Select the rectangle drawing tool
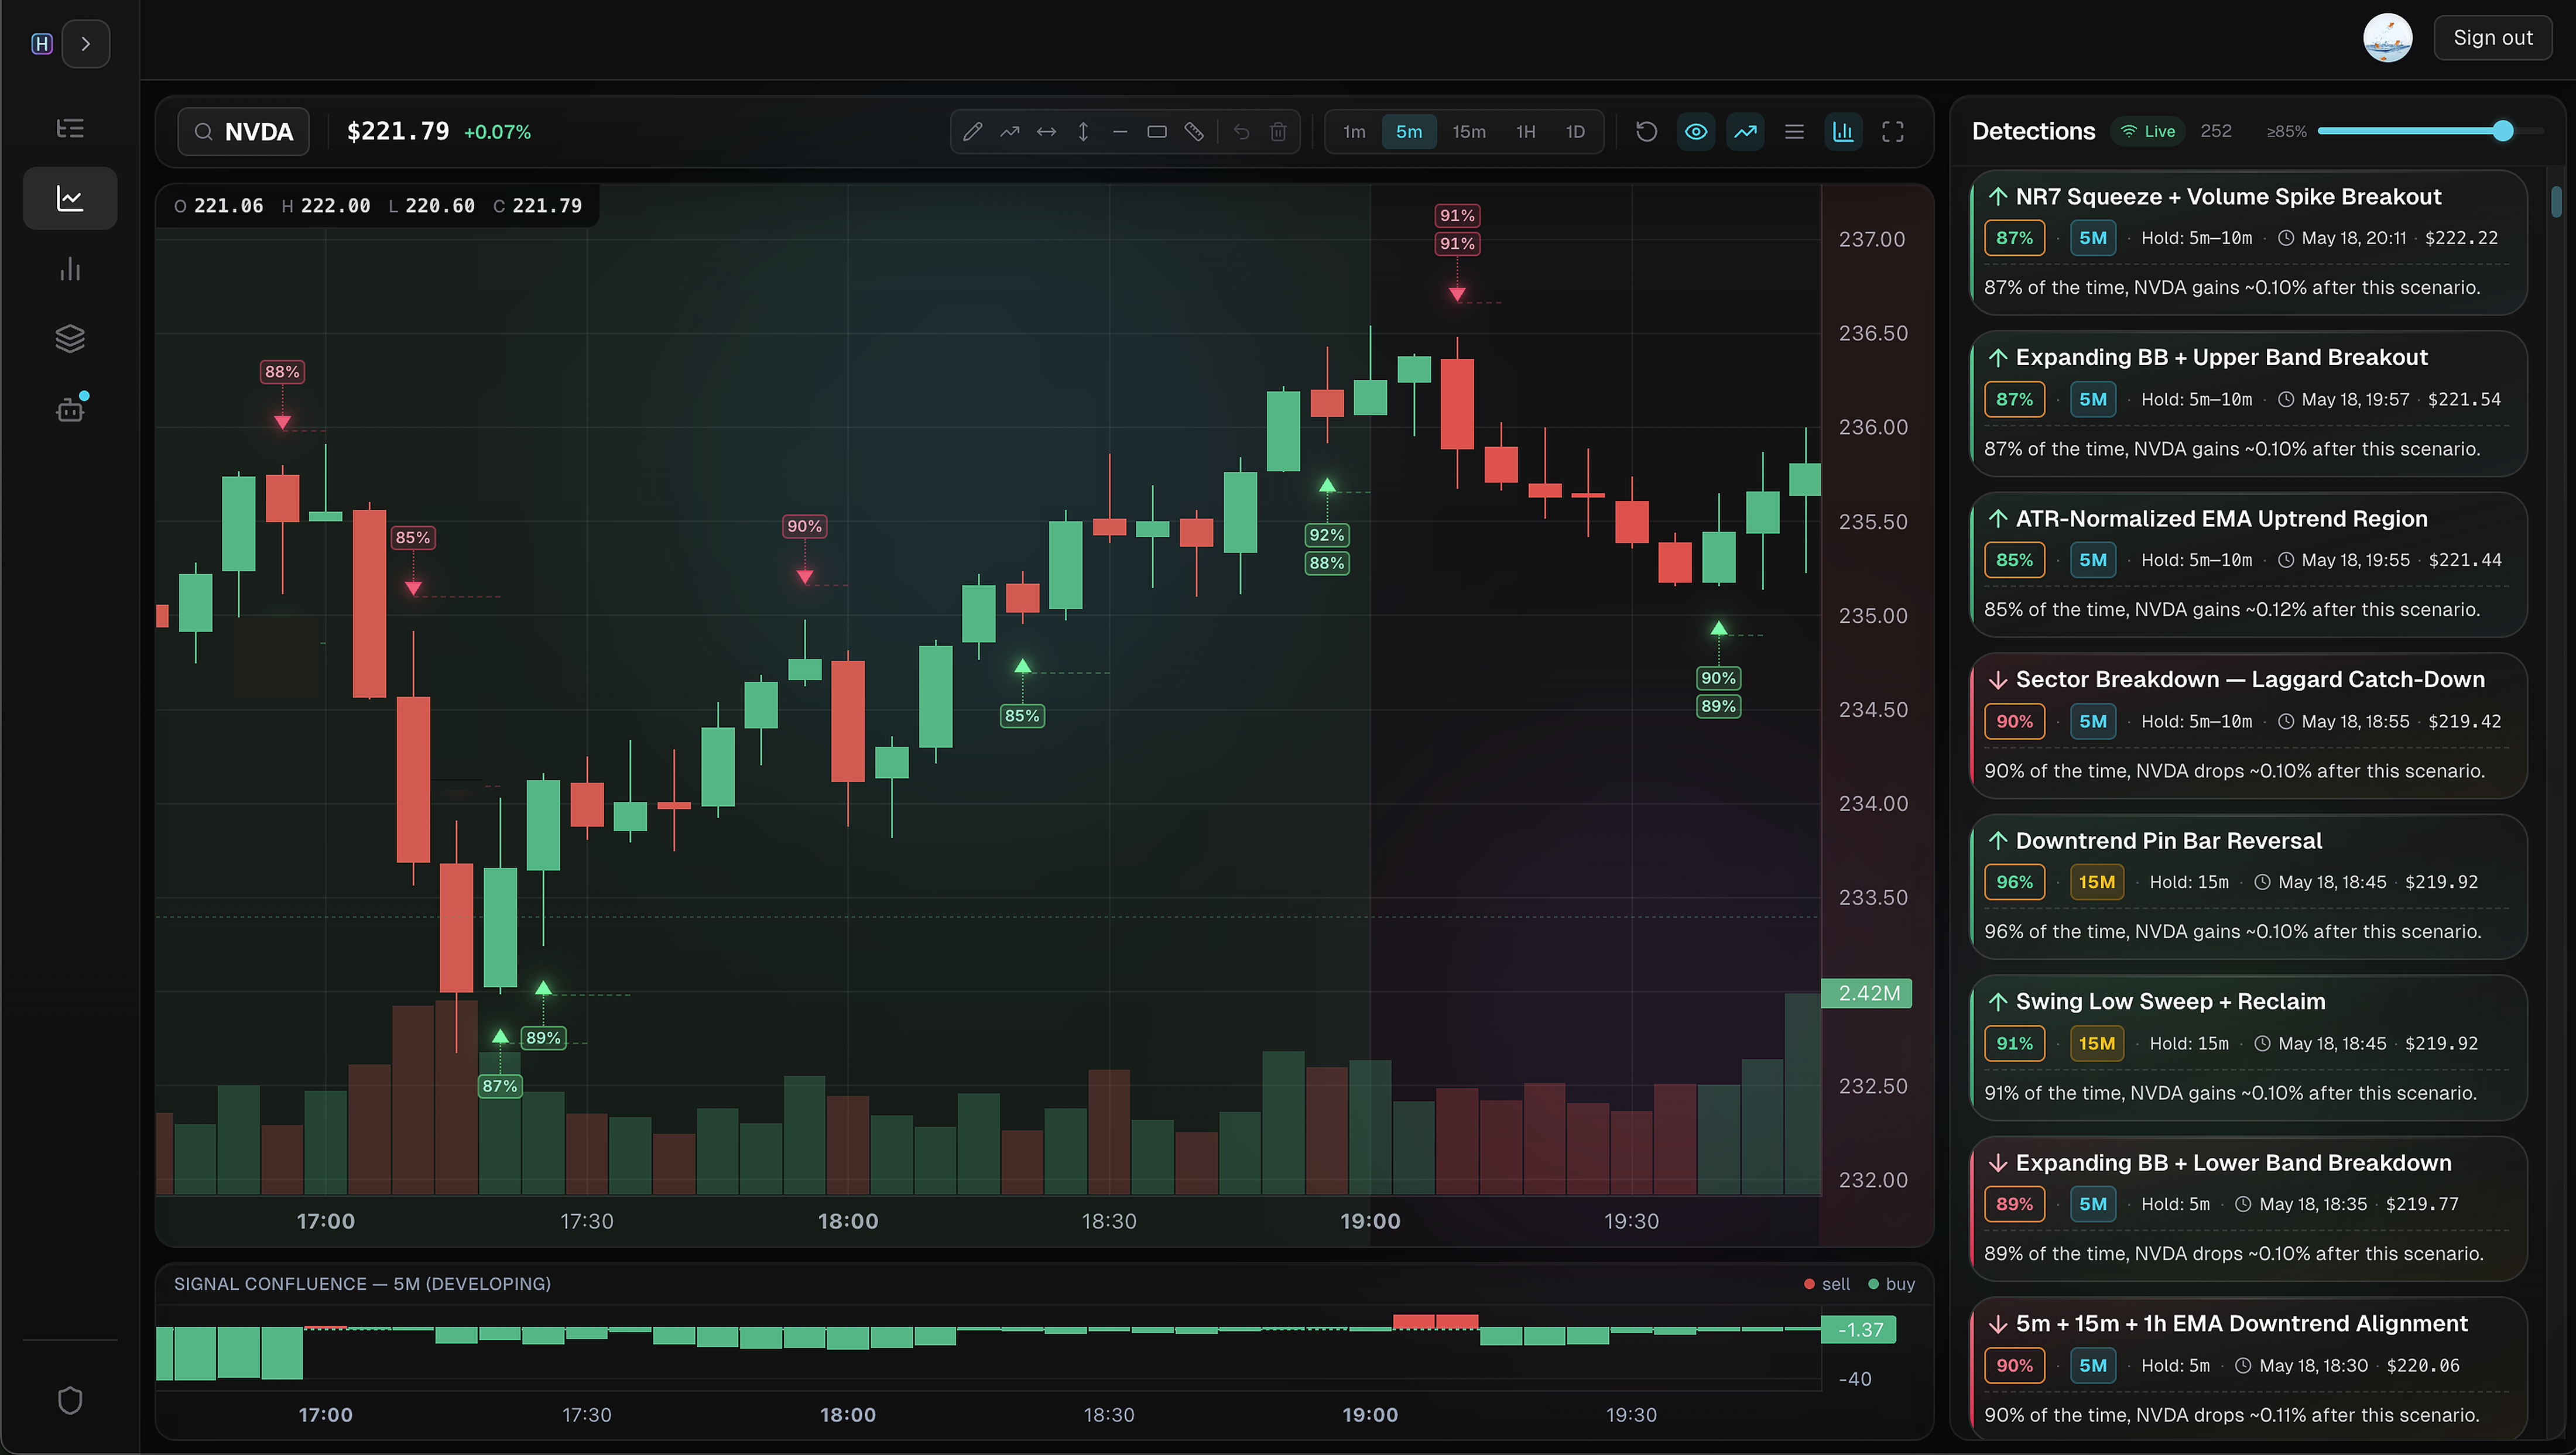Screen dimensions: 2576x1455 pos(1157,132)
